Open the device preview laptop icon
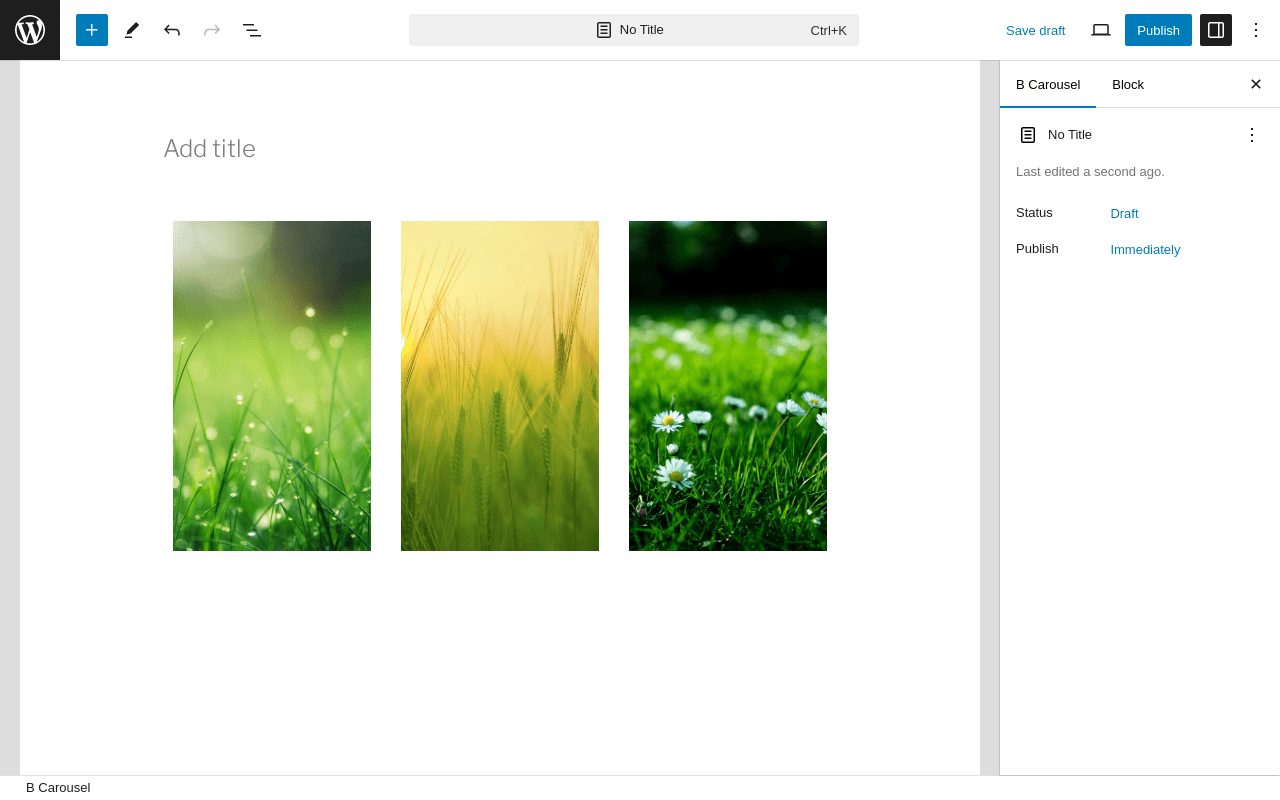This screenshot has height=800, width=1280. pyautogui.click(x=1101, y=30)
